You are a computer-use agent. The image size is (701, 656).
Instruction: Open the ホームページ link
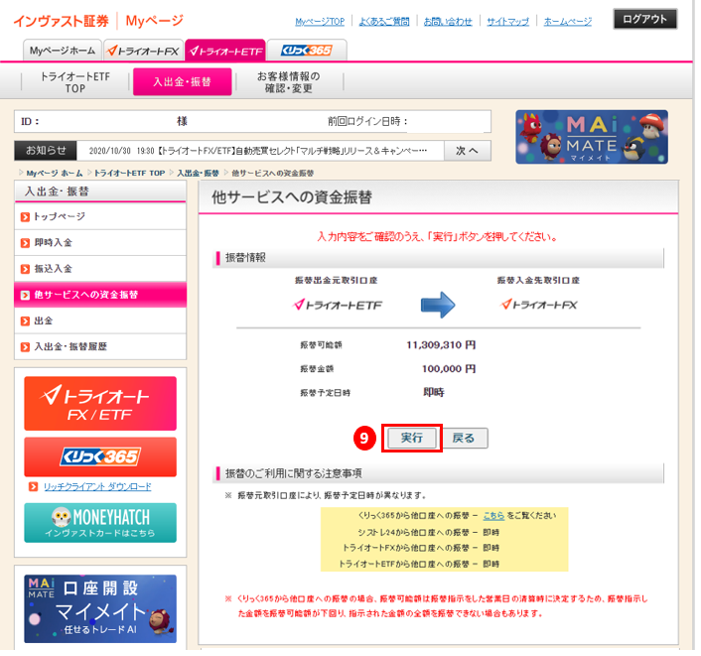[x=568, y=21]
